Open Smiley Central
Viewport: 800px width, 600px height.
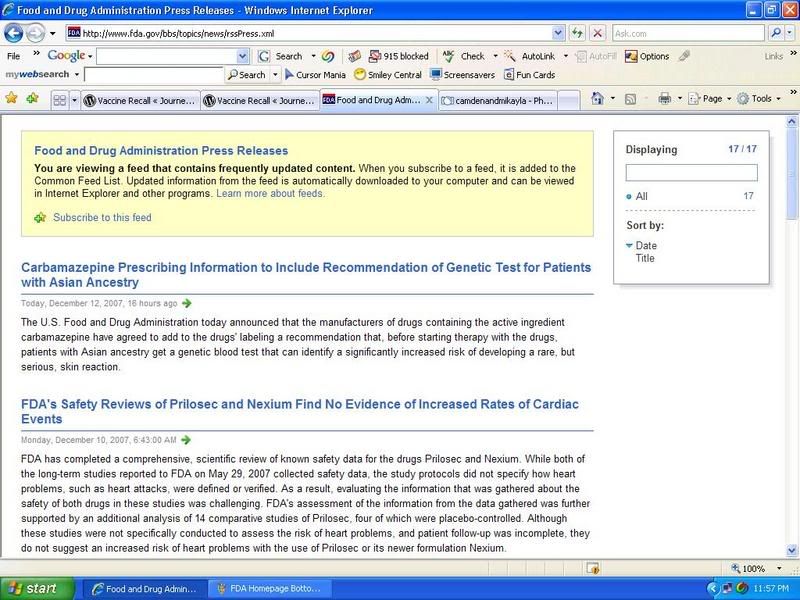click(388, 74)
